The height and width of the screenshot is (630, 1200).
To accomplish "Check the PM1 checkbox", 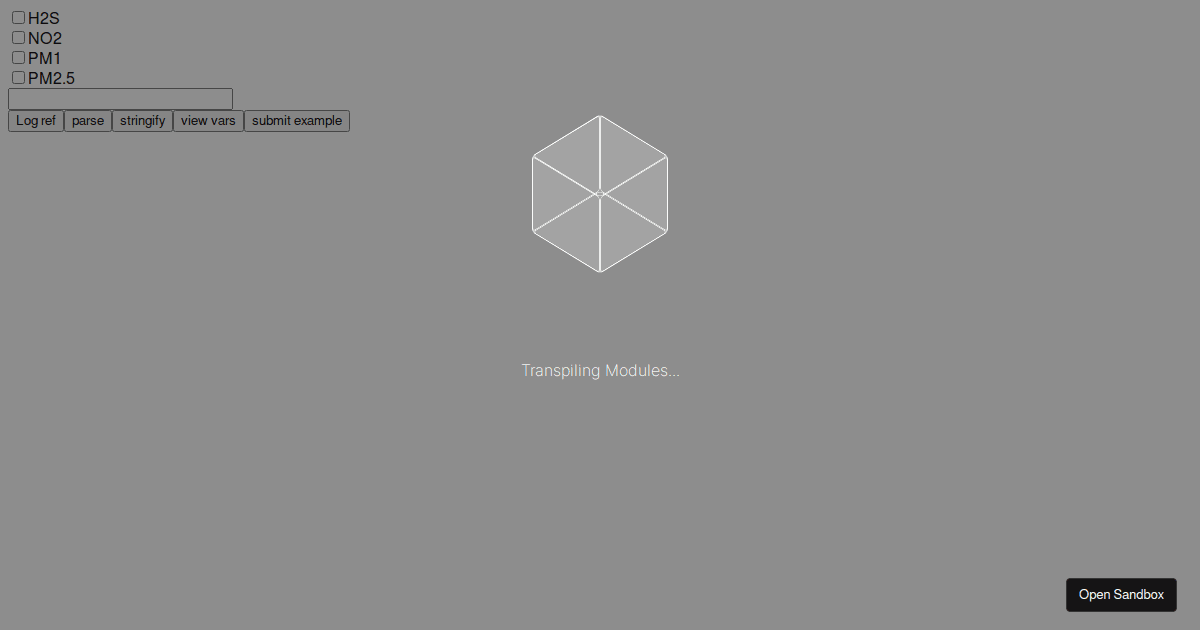I will [18, 58].
